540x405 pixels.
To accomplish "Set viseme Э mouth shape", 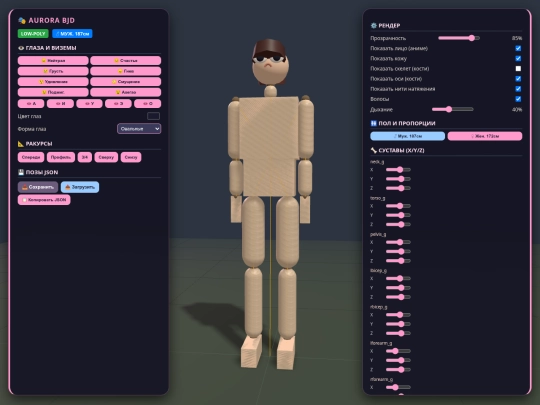I will click(118, 103).
